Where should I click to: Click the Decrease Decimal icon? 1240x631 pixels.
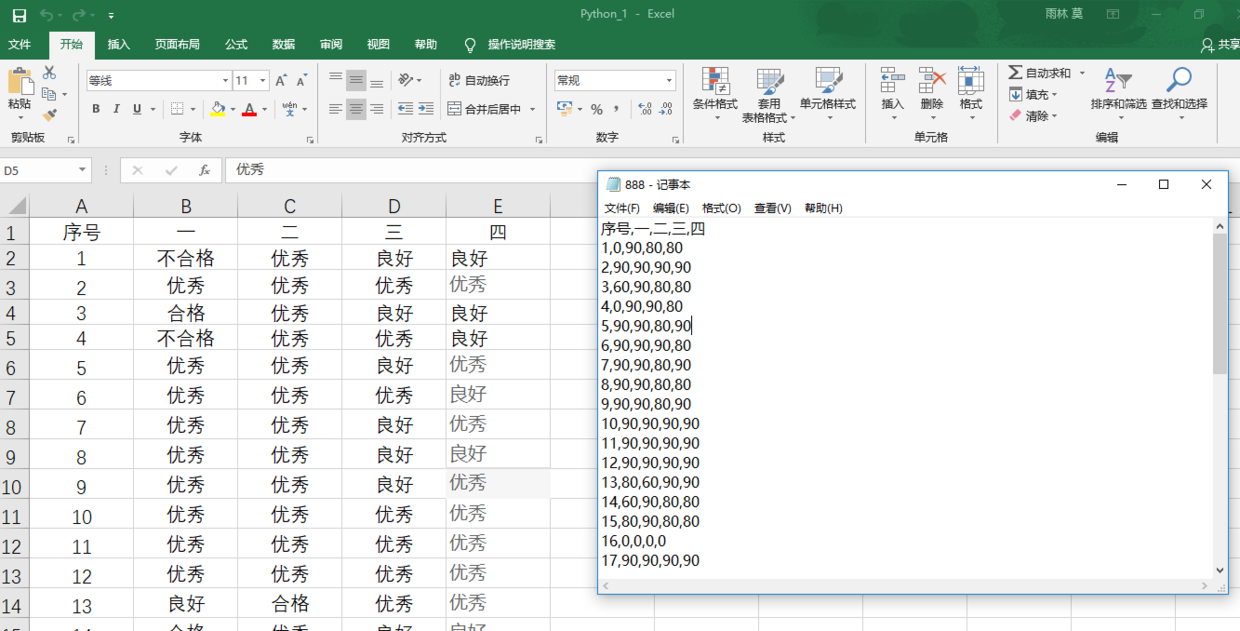click(x=664, y=109)
